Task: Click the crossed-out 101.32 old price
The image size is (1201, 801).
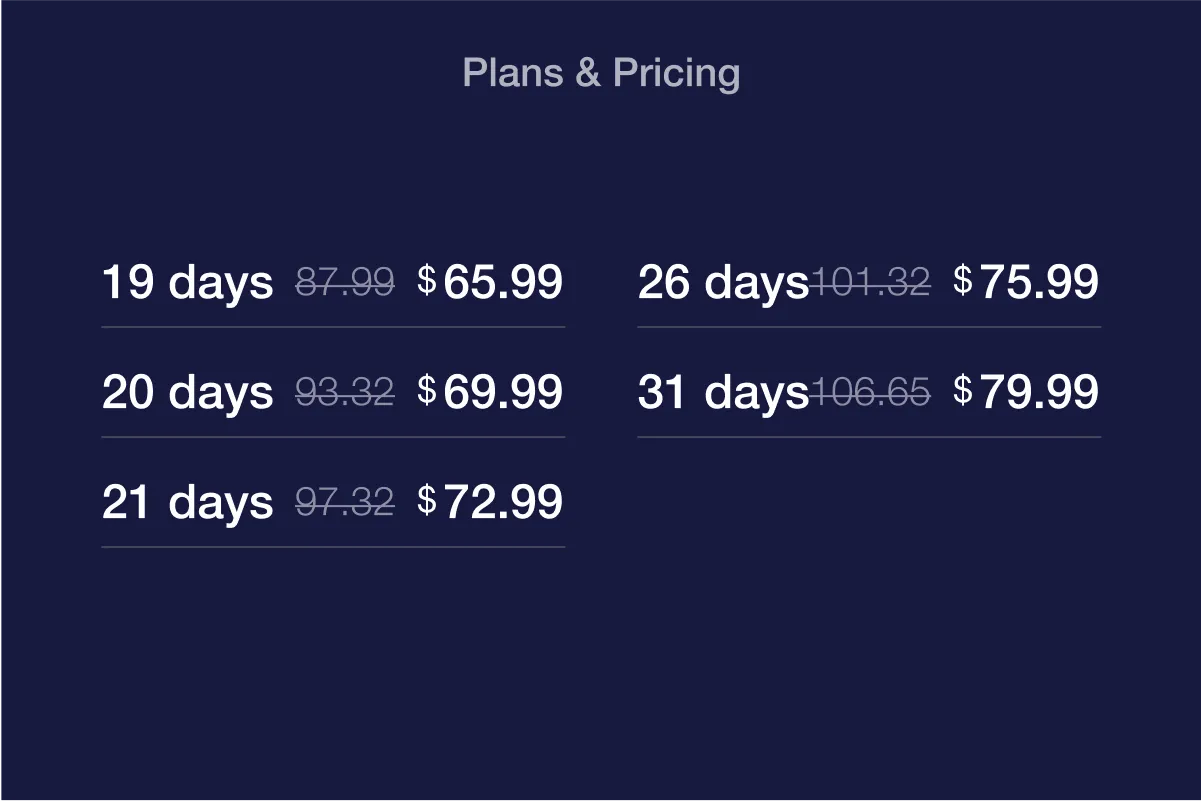Action: click(870, 283)
